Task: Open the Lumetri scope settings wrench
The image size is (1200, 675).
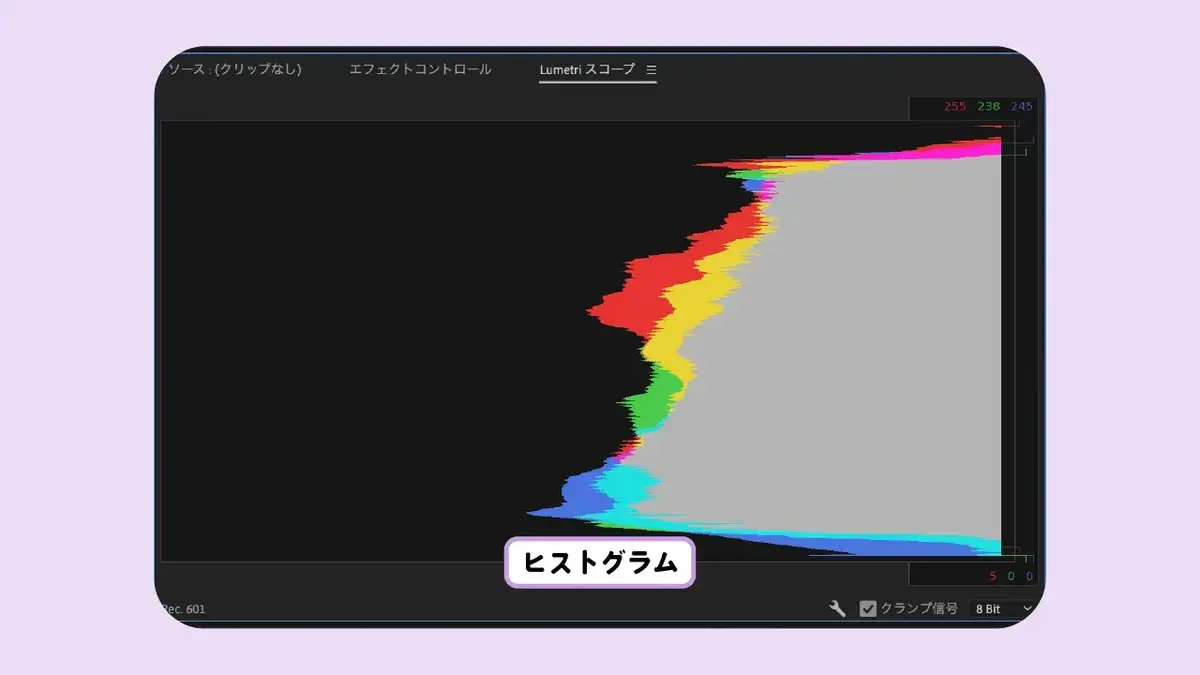Action: point(838,608)
